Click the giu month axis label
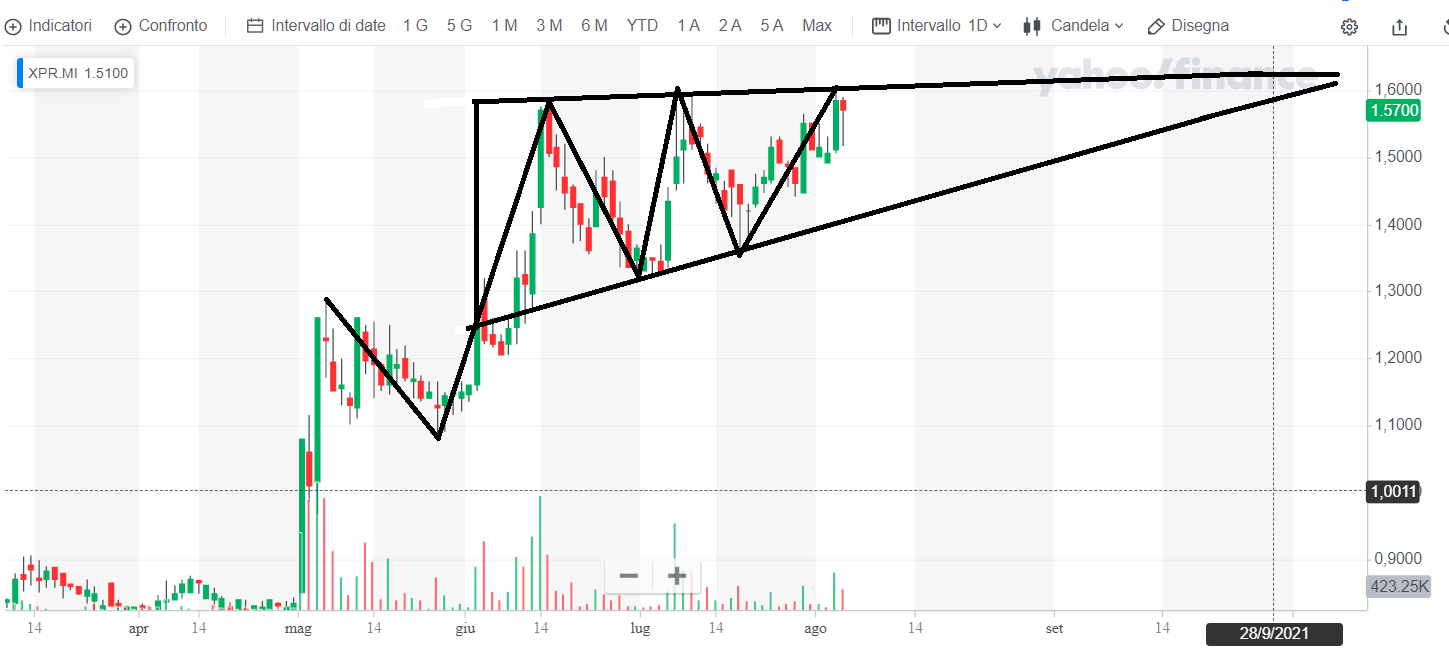This screenshot has width=1449, height=655. pyautogui.click(x=465, y=629)
